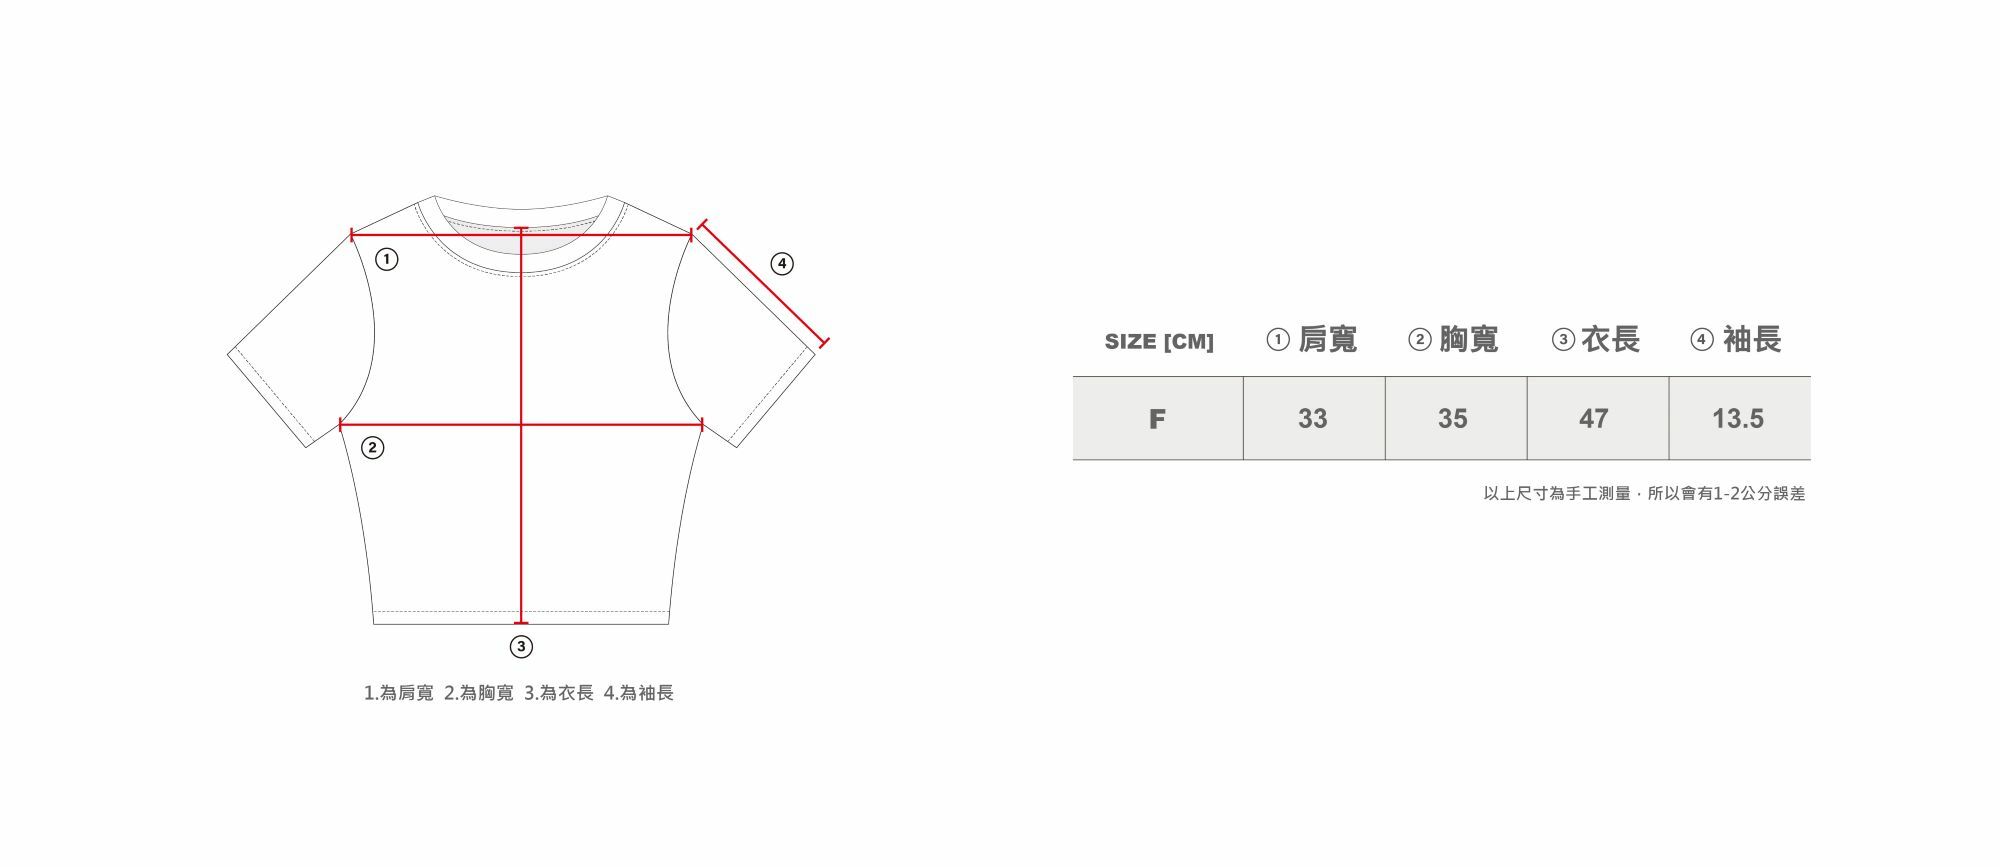The height and width of the screenshot is (867, 2000).
Task: Click the 袖長 header text
Action: pos(1752,340)
